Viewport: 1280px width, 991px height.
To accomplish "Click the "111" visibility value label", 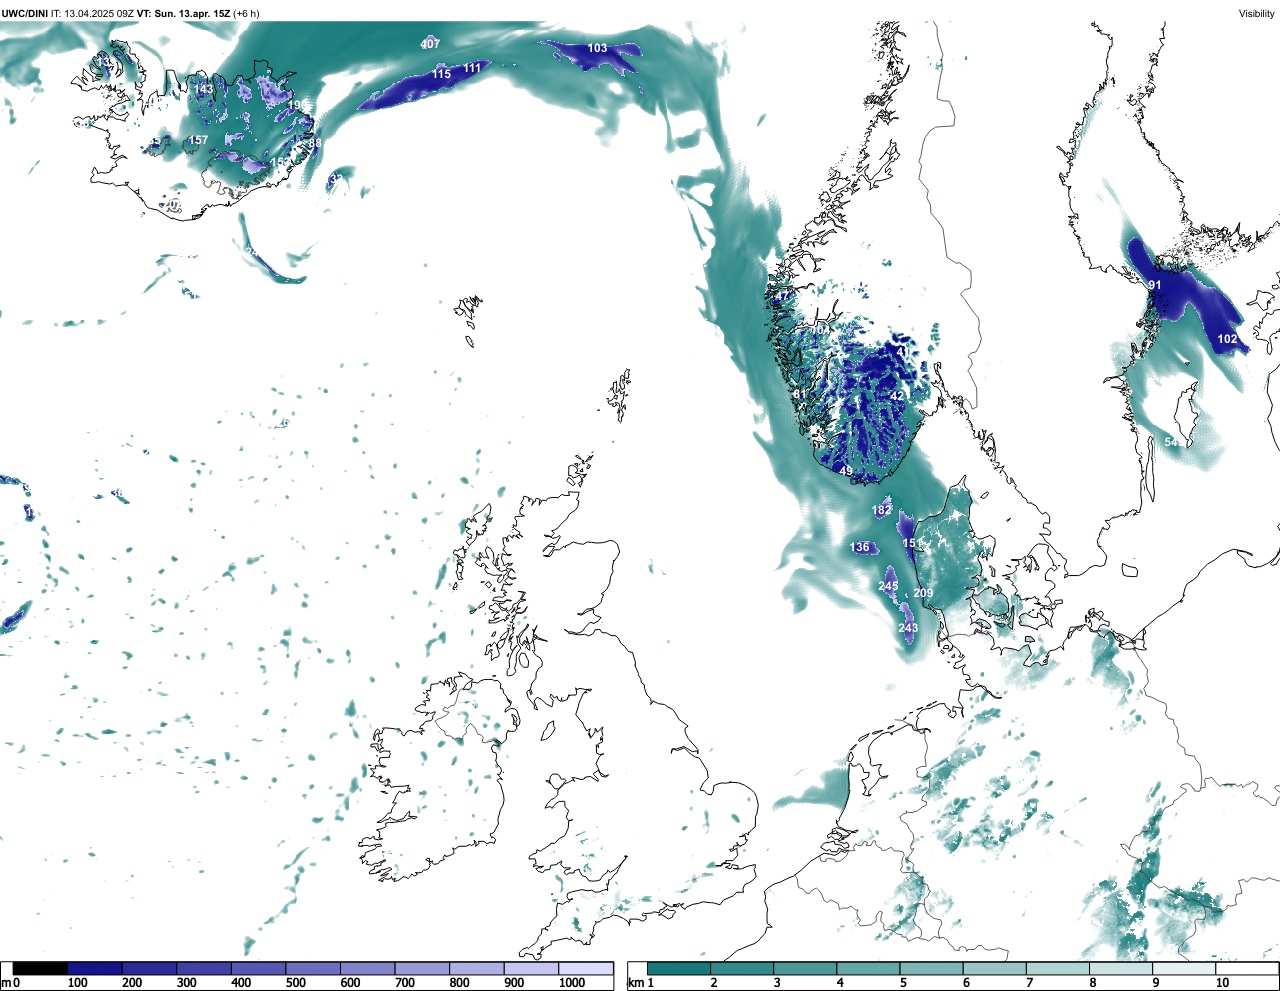I will point(472,68).
